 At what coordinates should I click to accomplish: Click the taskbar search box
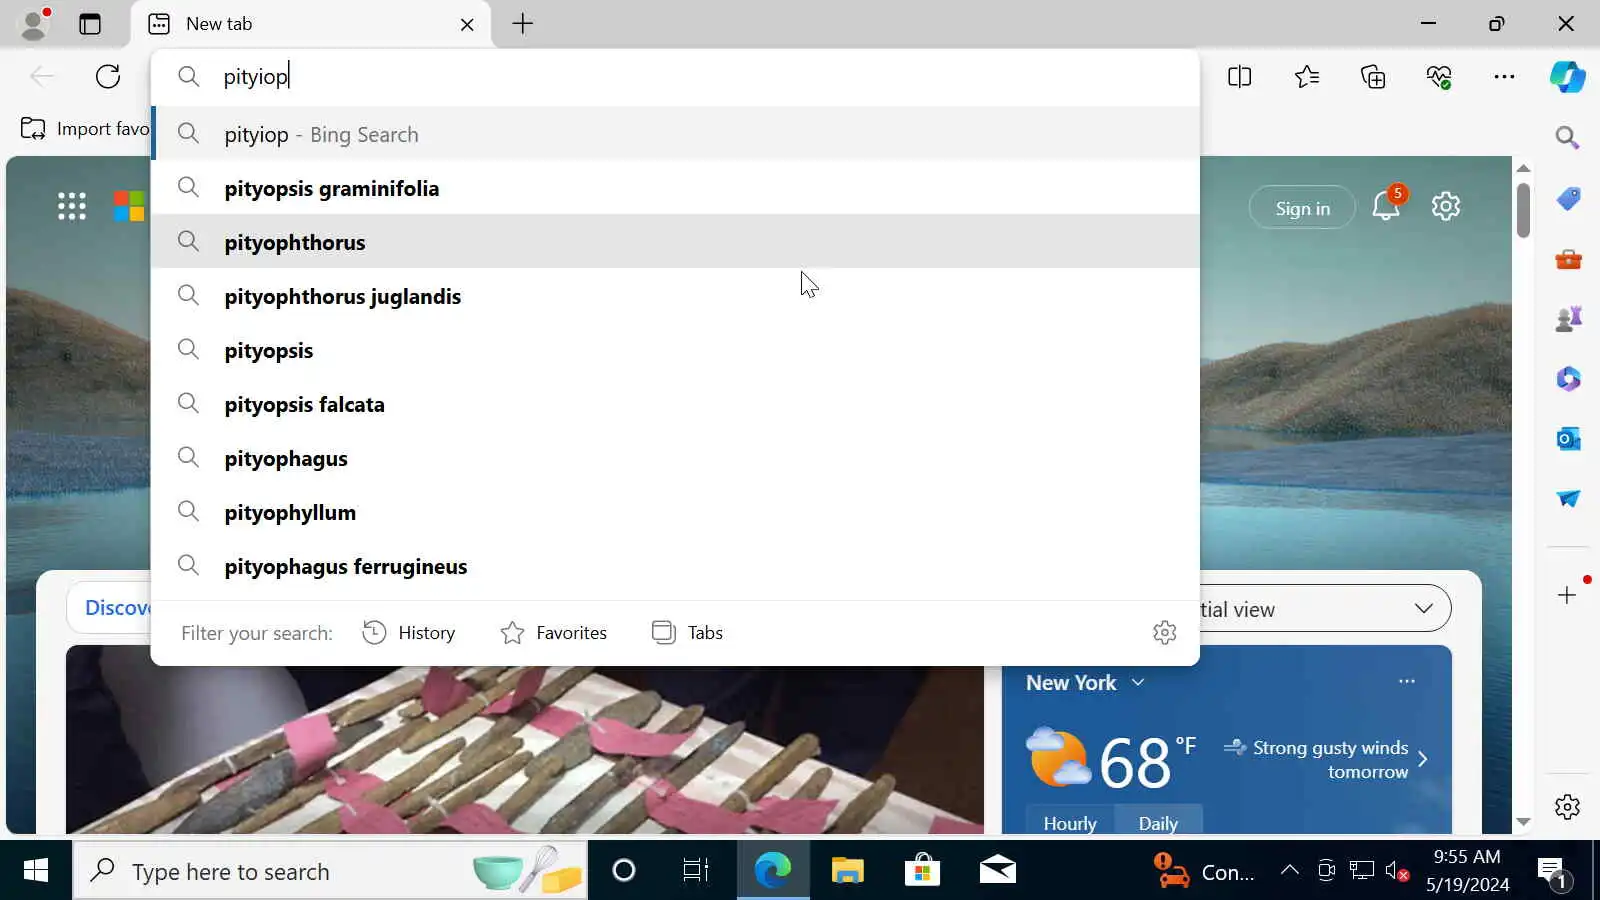(330, 871)
